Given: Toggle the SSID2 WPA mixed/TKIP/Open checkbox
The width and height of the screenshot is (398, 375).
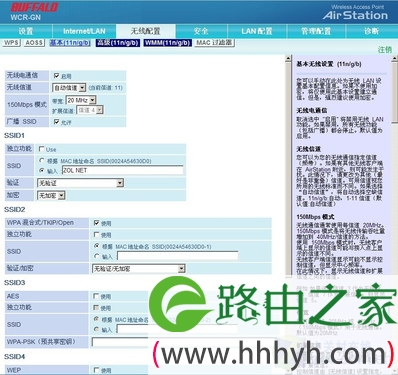Looking at the screenshot, I should coord(96,223).
